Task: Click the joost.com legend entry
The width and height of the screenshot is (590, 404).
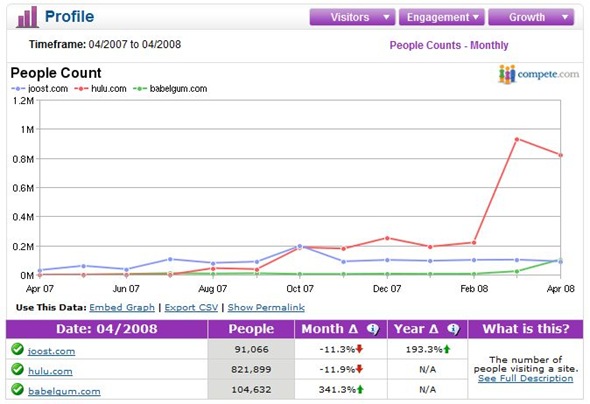Action: pyautogui.click(x=40, y=89)
